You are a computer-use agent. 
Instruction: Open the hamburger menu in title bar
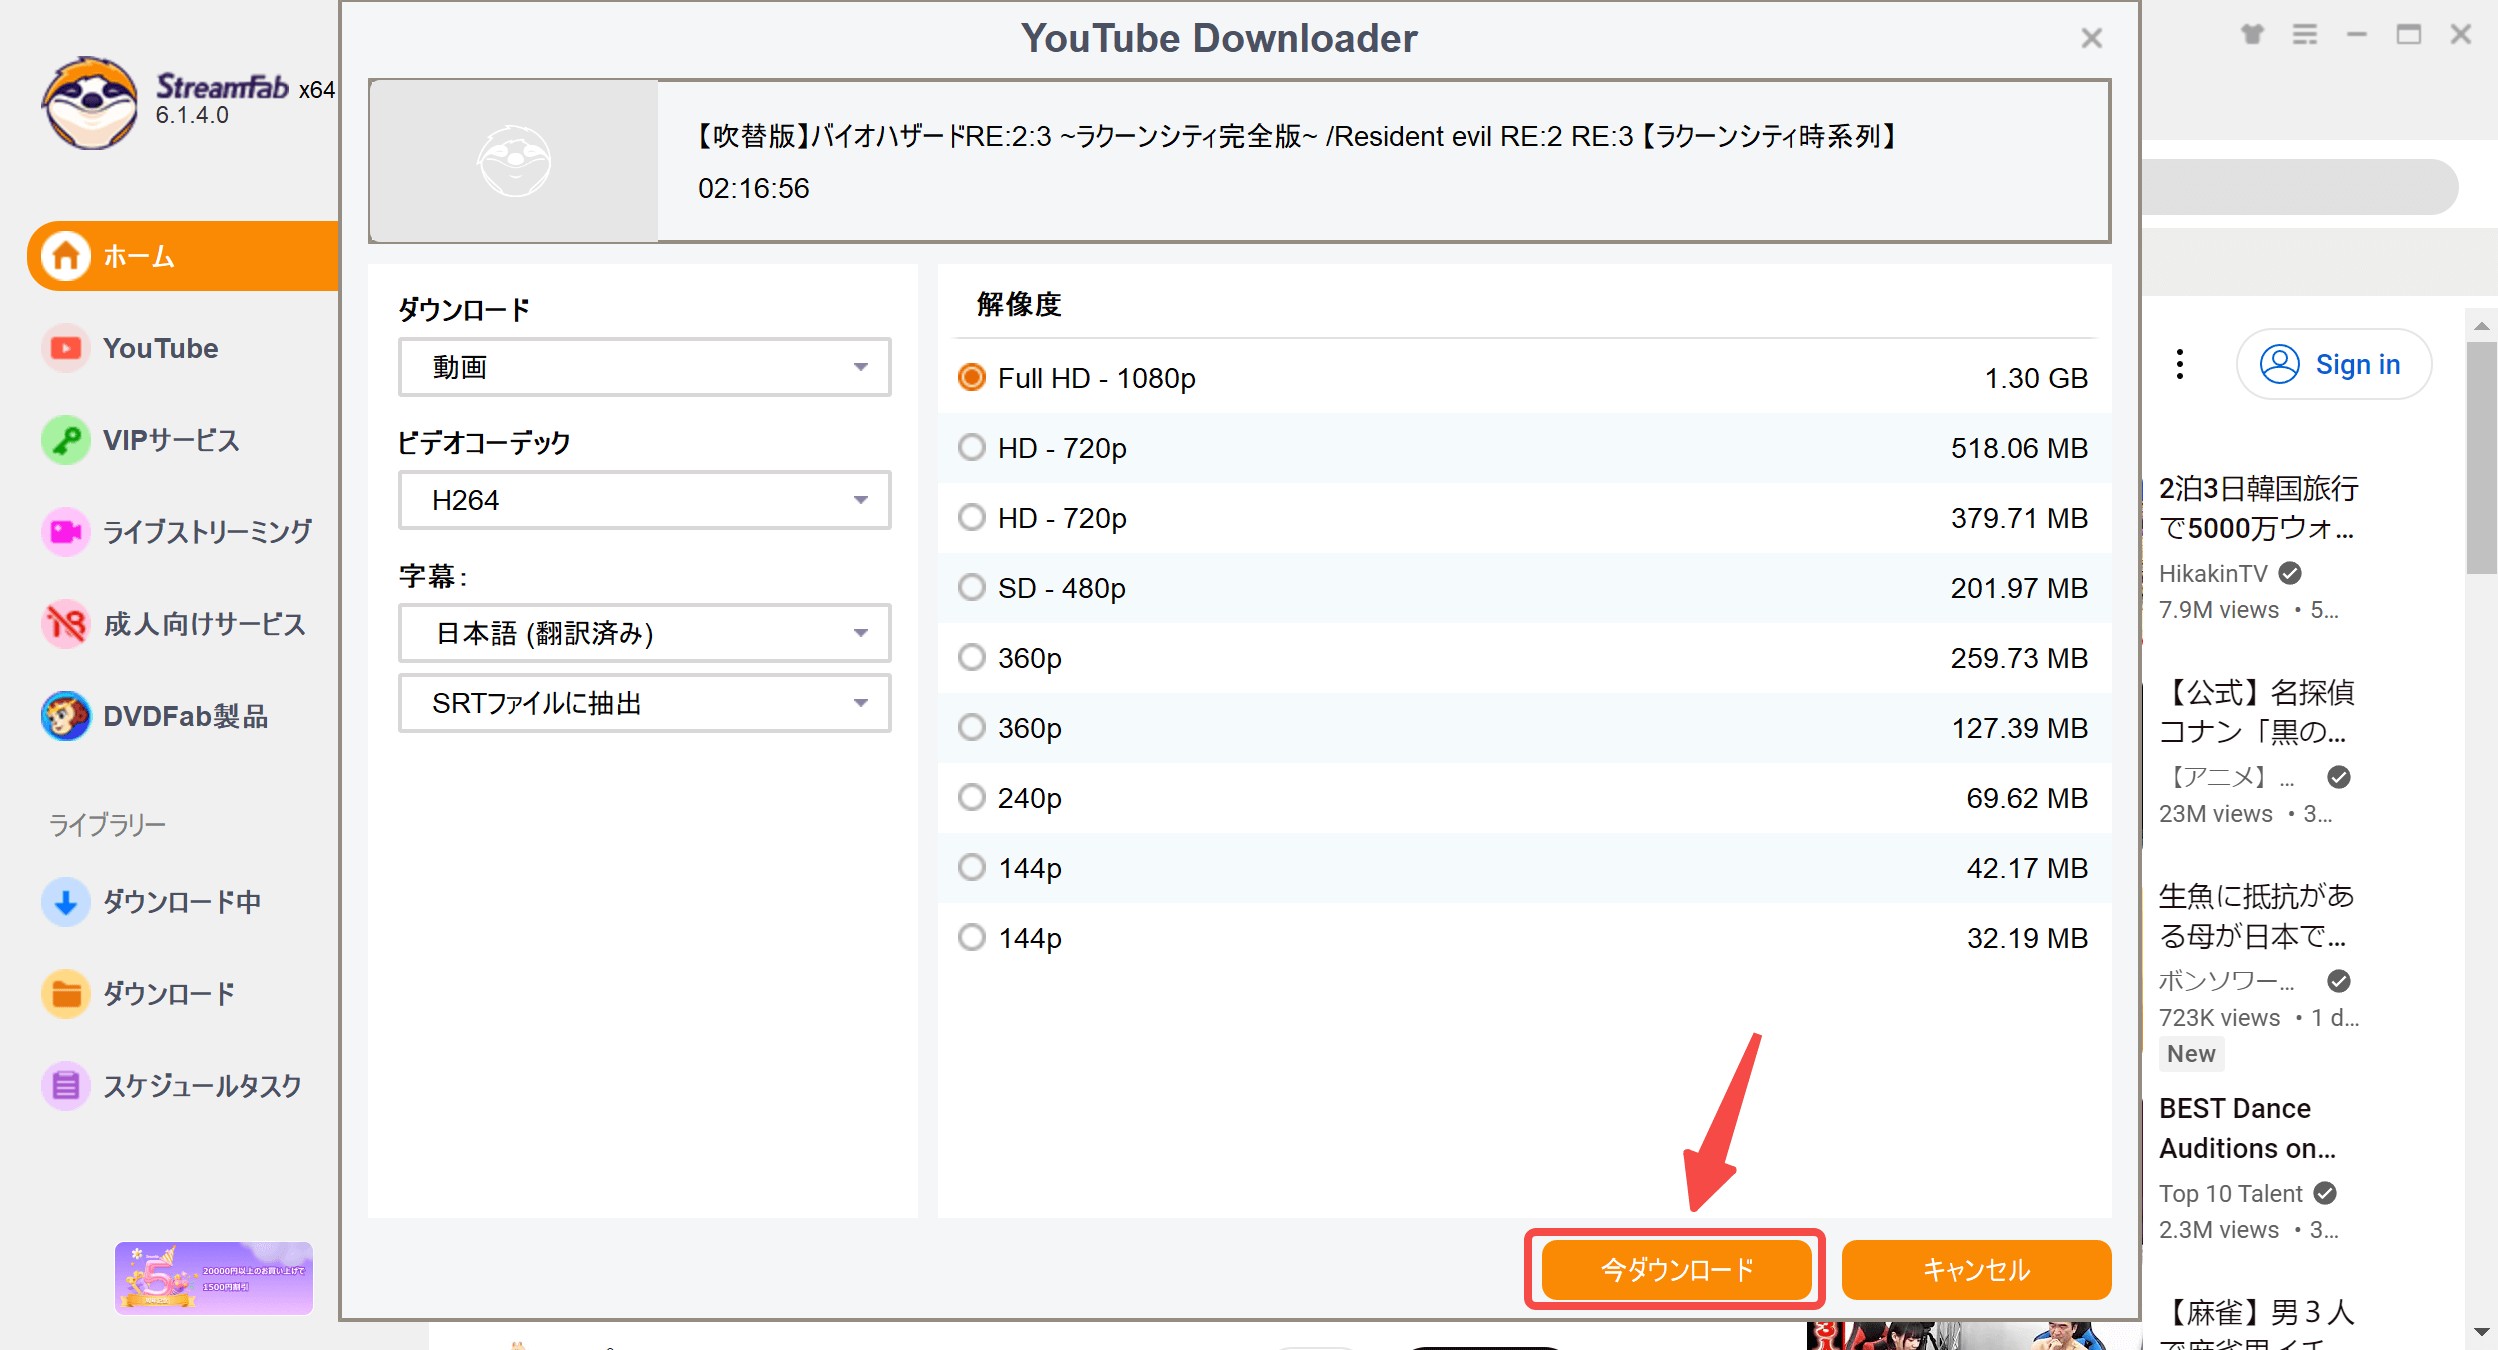(x=2305, y=35)
